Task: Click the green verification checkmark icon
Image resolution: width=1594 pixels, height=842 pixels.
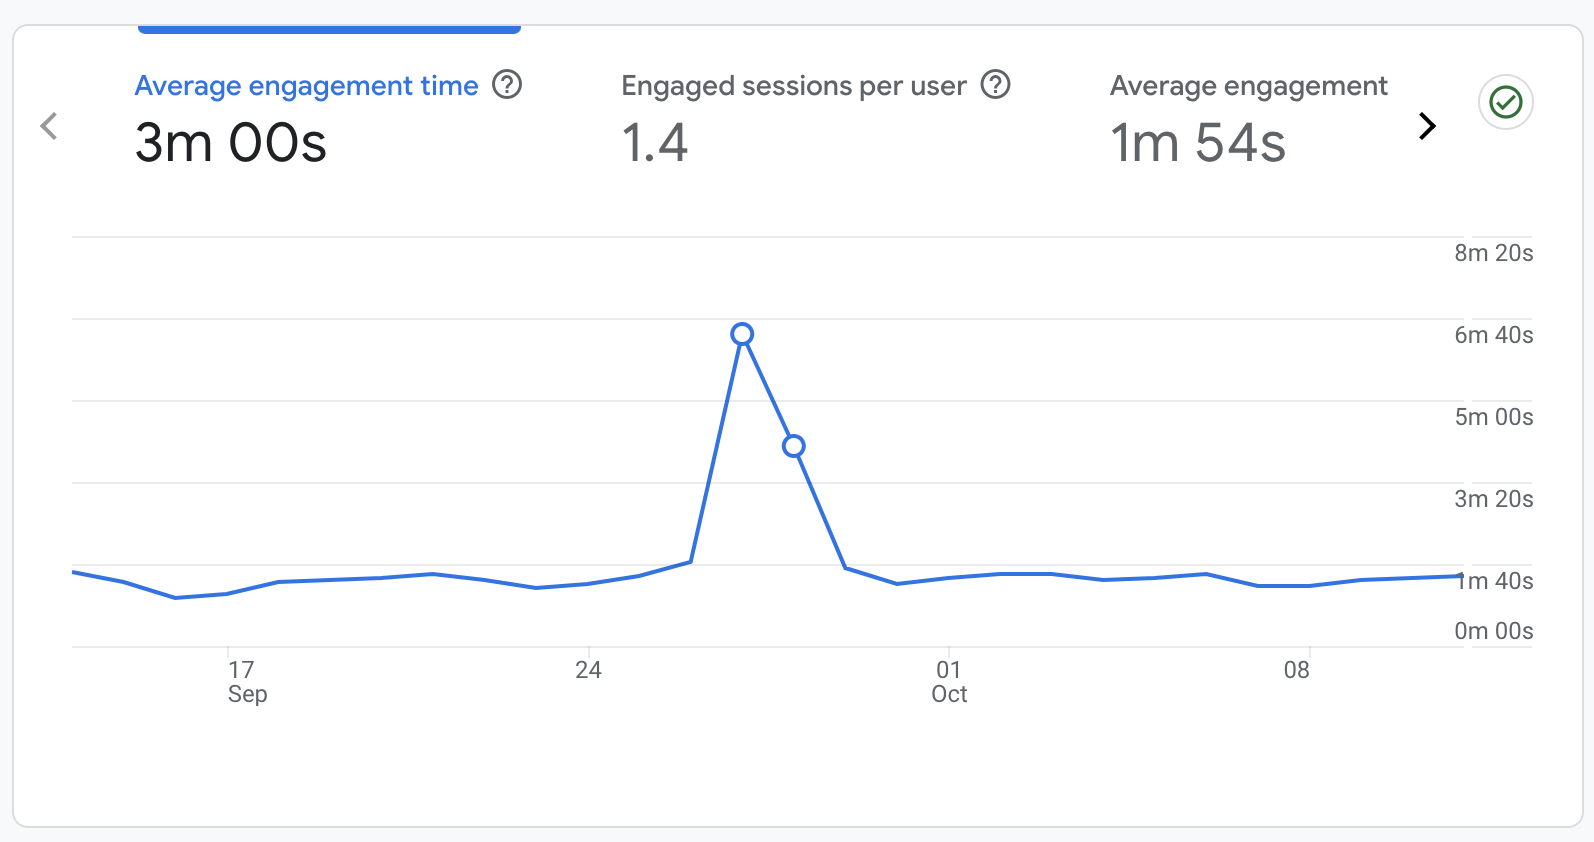Action: (1505, 101)
